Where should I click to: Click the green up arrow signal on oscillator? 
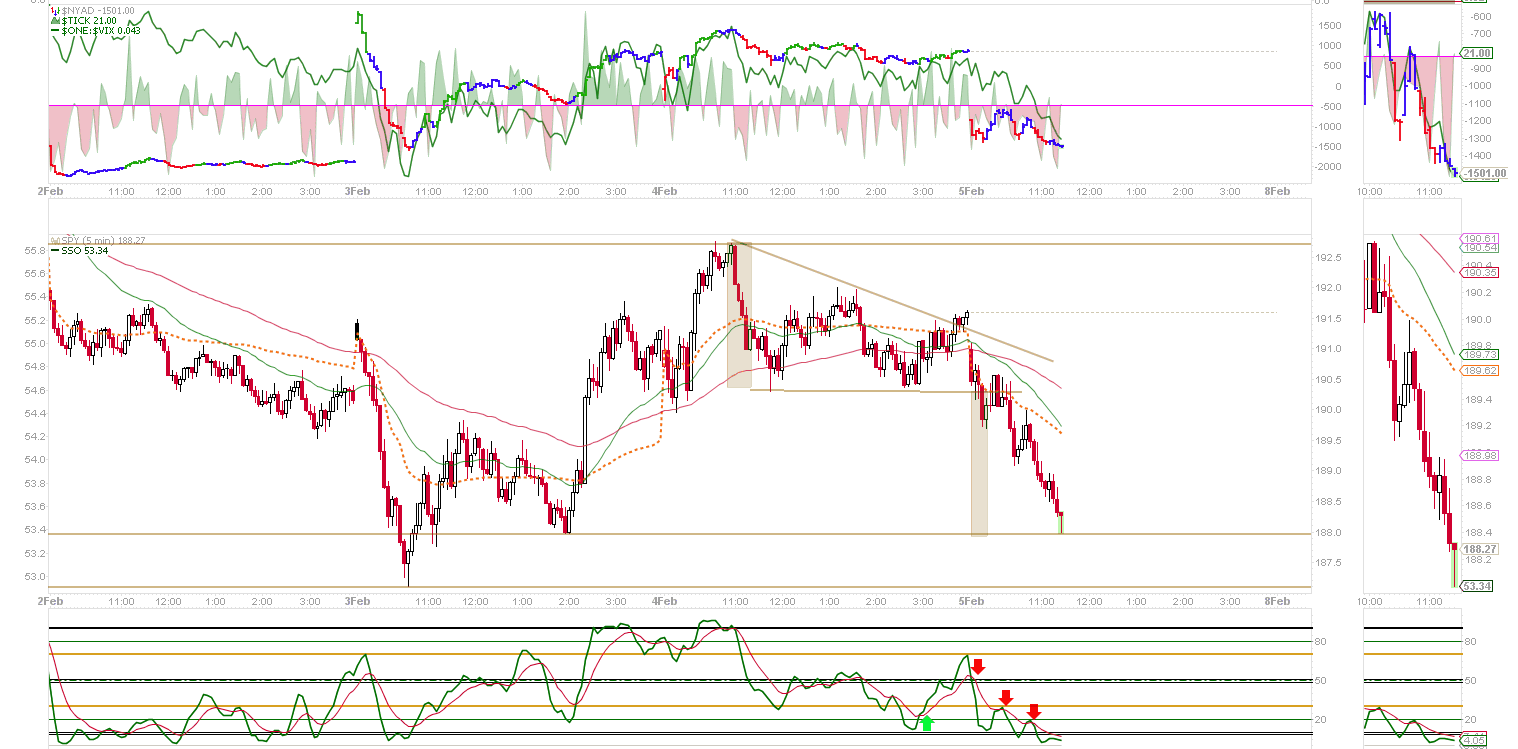926,723
